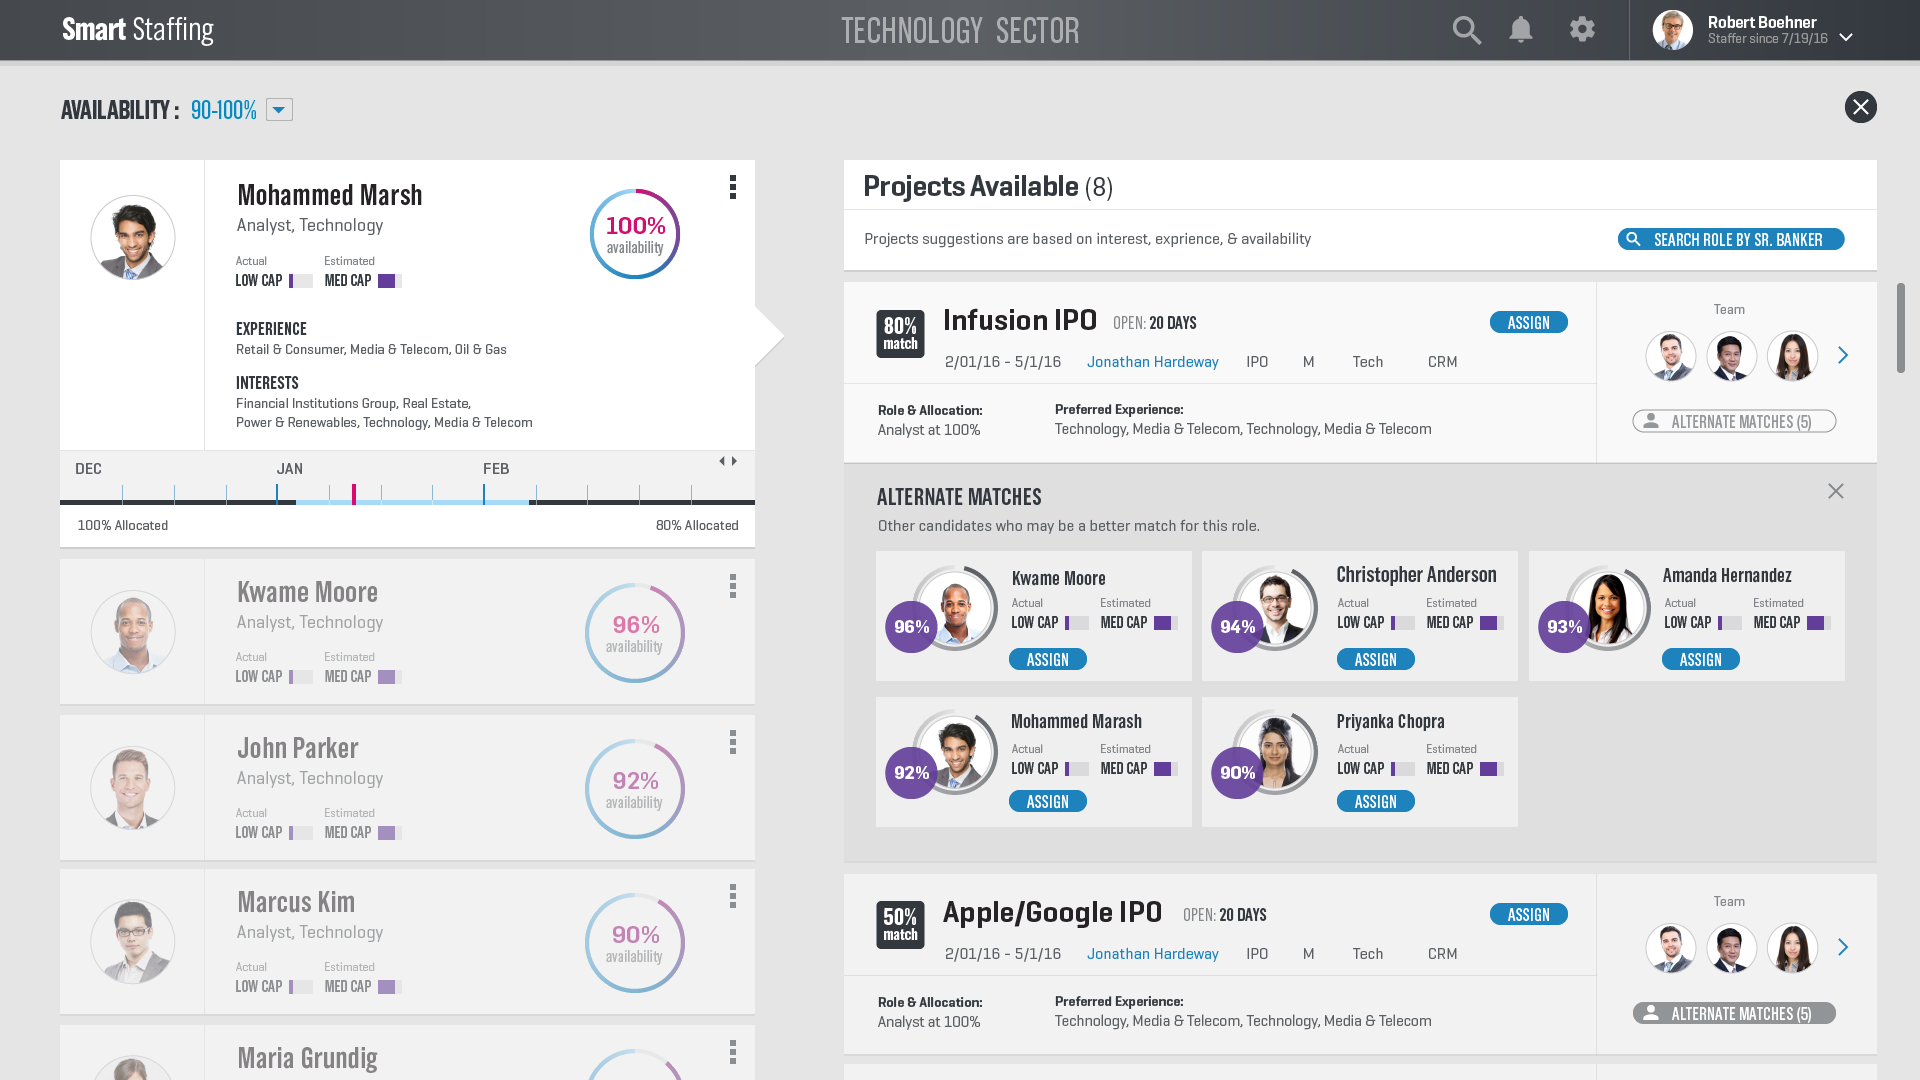Click Mohammed Marsh 100% availability ring
This screenshot has height=1080, width=1920.
[635, 234]
